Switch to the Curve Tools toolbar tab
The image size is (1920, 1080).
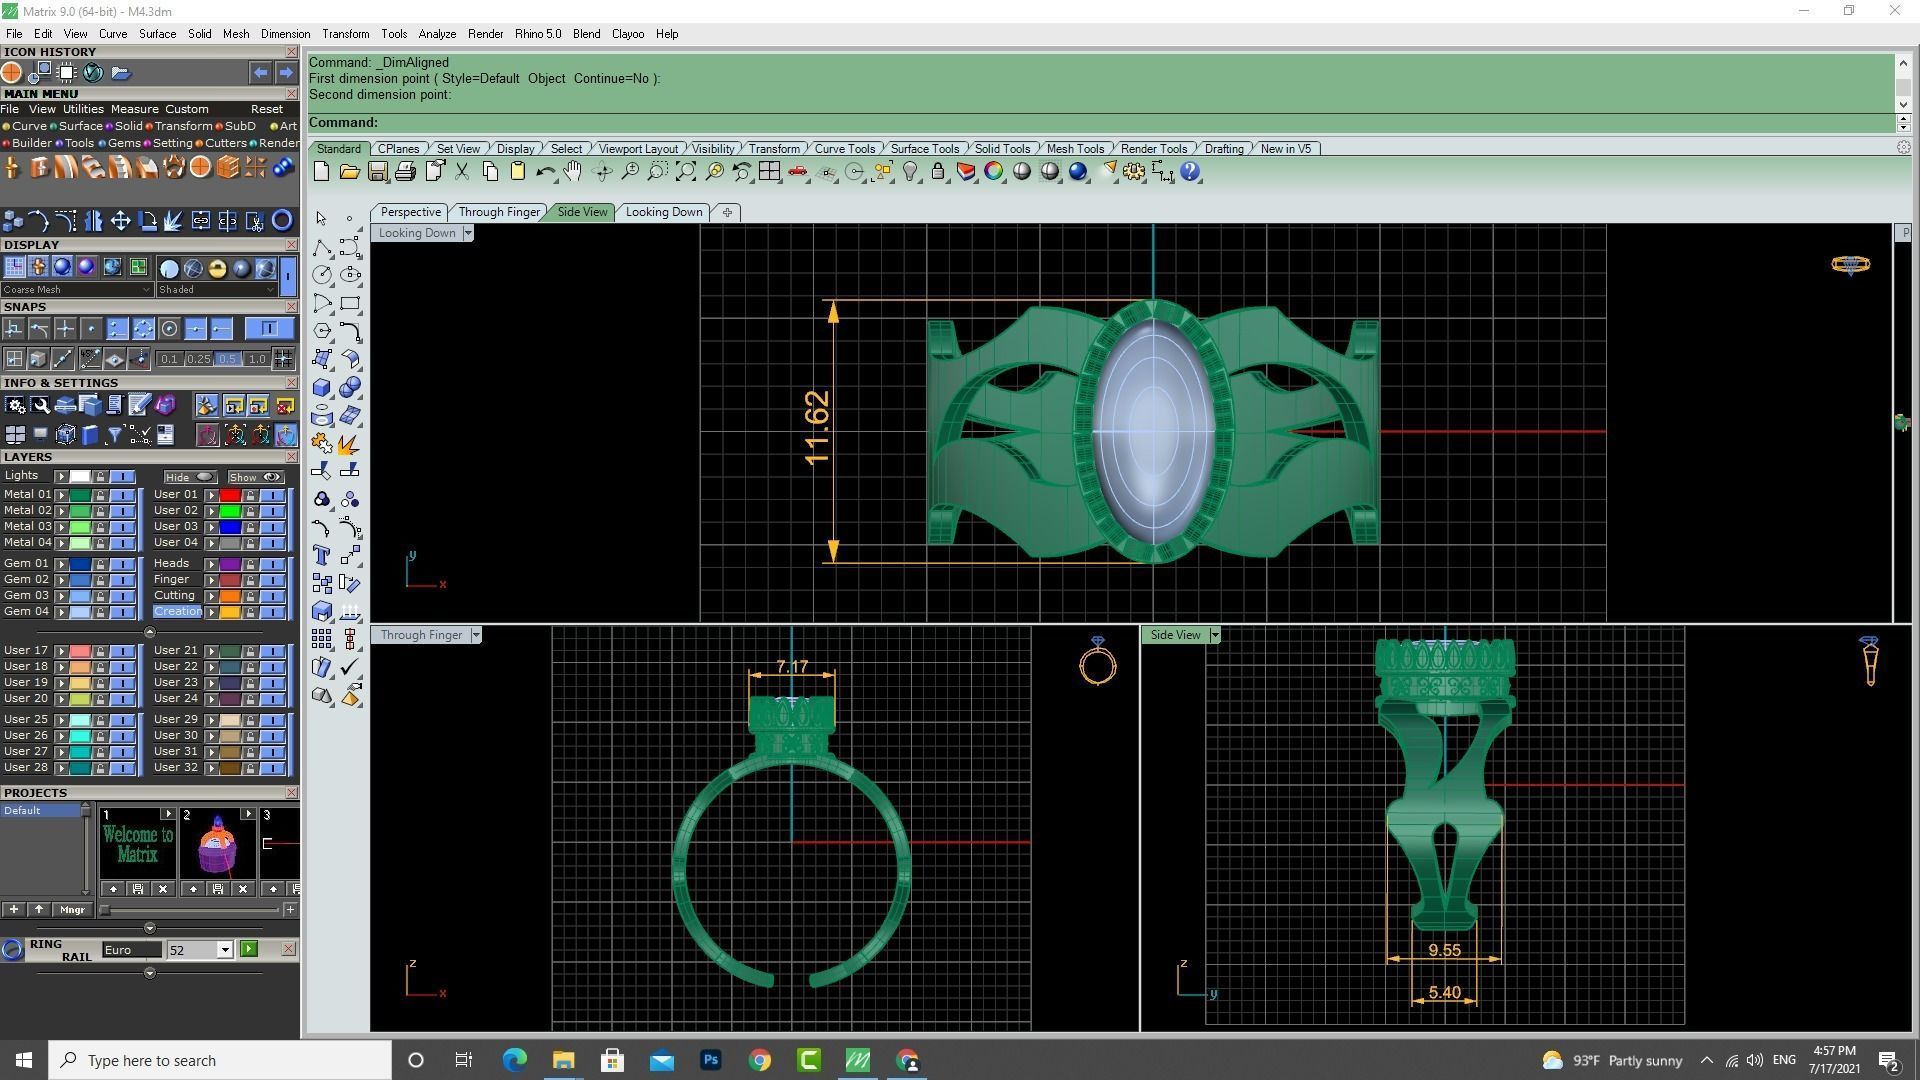[x=845, y=149]
